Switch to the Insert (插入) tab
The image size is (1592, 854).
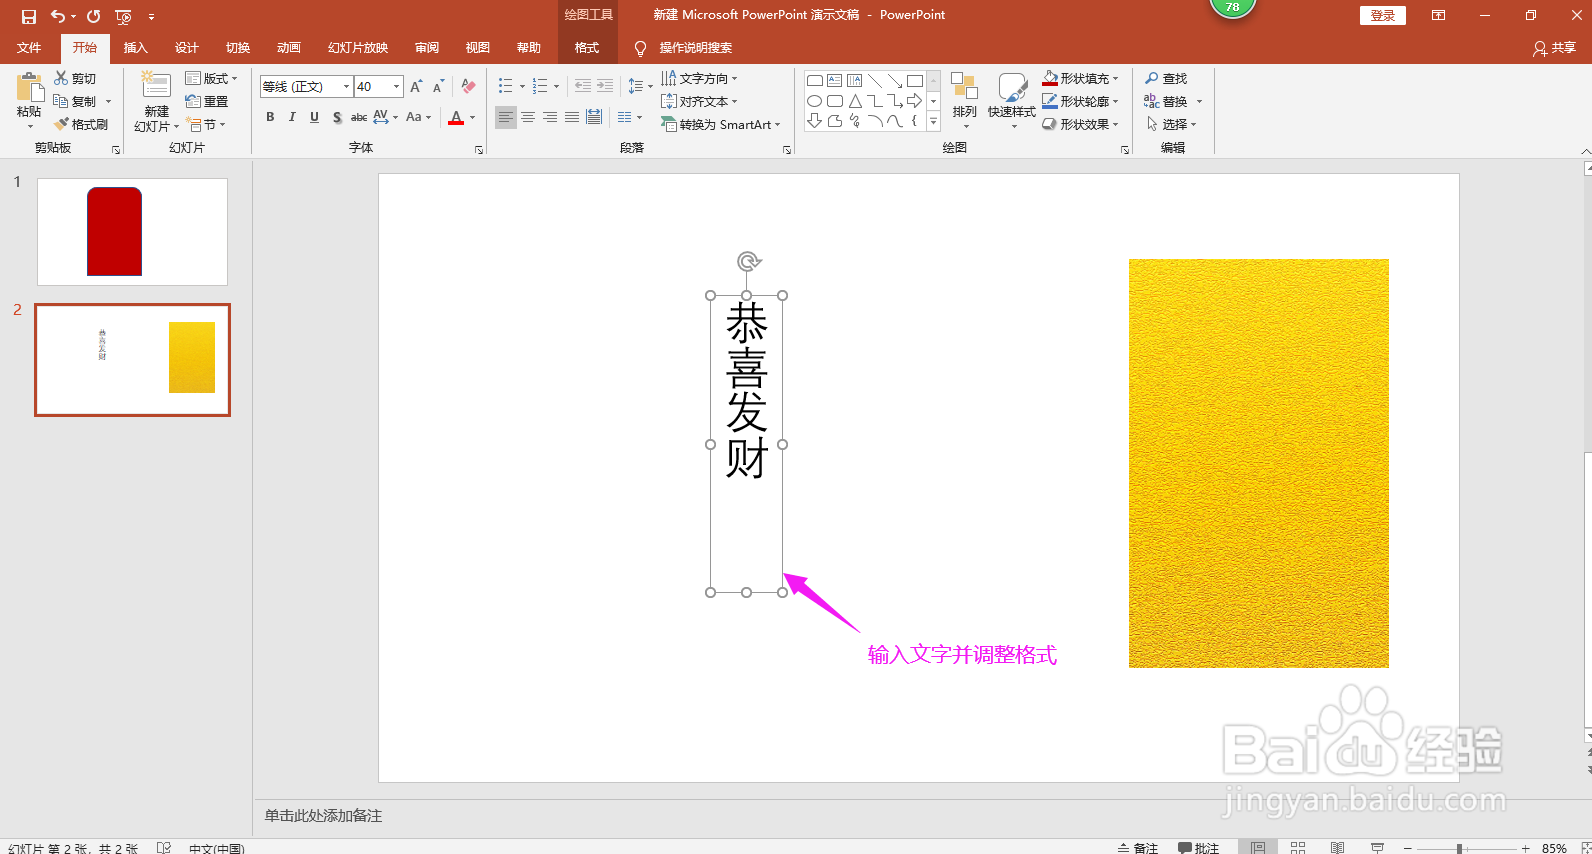click(135, 48)
